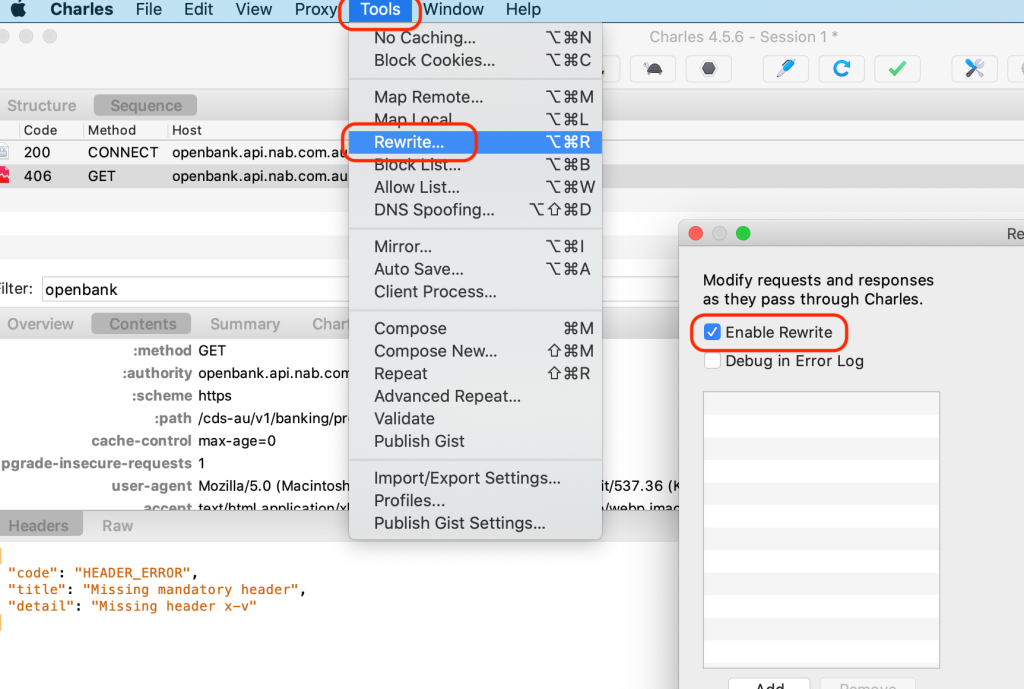Select Auto Save... menu item
This screenshot has height=689, width=1024.
tap(475, 269)
